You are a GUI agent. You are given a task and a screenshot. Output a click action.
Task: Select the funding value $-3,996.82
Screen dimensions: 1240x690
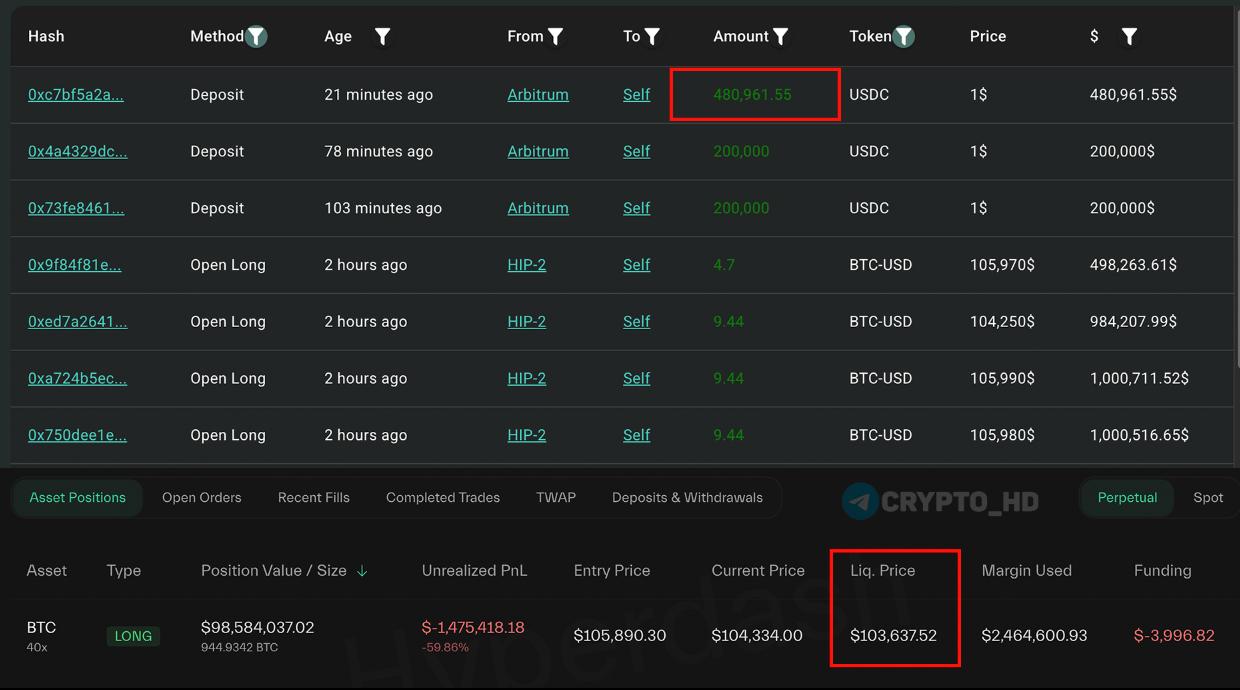click(1174, 636)
